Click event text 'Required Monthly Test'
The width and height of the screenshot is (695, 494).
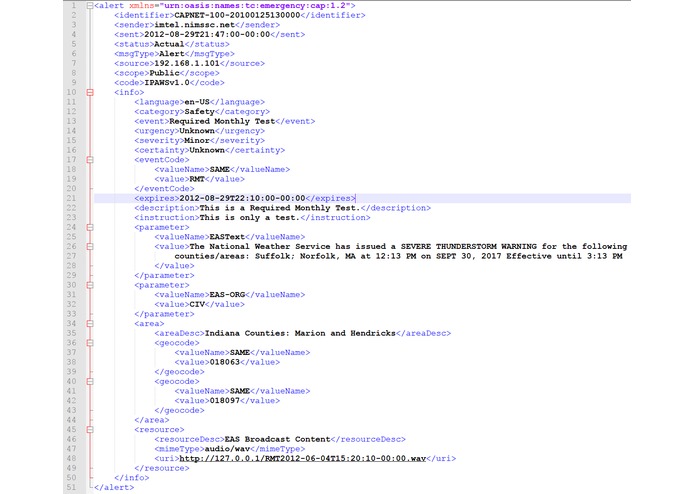222,121
